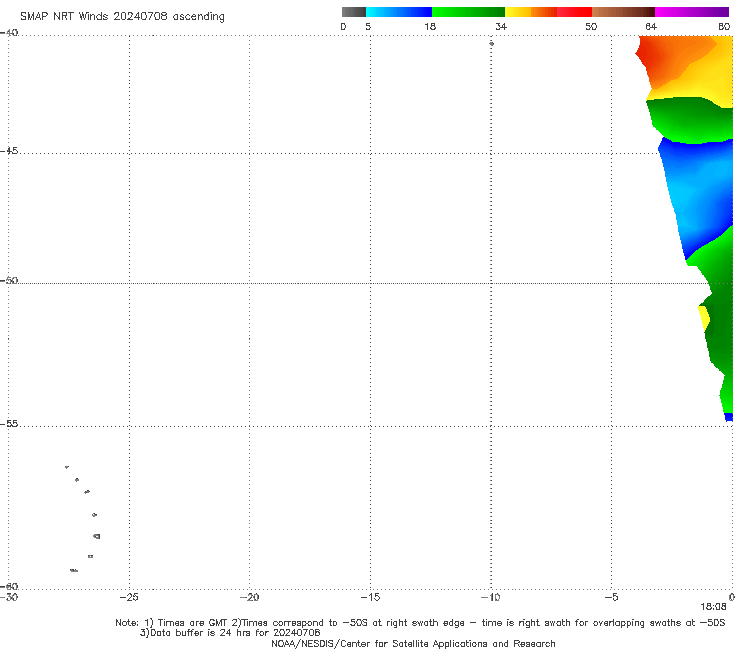Click the magenta-purple segment of the color bar
Image resolution: width=740 pixels, height=650 pixels.
692,12
